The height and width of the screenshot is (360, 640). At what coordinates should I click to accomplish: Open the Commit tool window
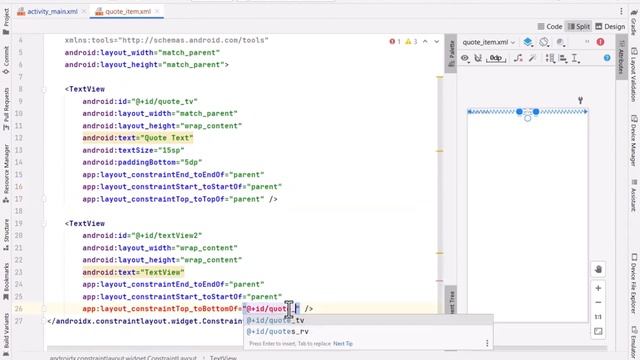(x=6, y=60)
